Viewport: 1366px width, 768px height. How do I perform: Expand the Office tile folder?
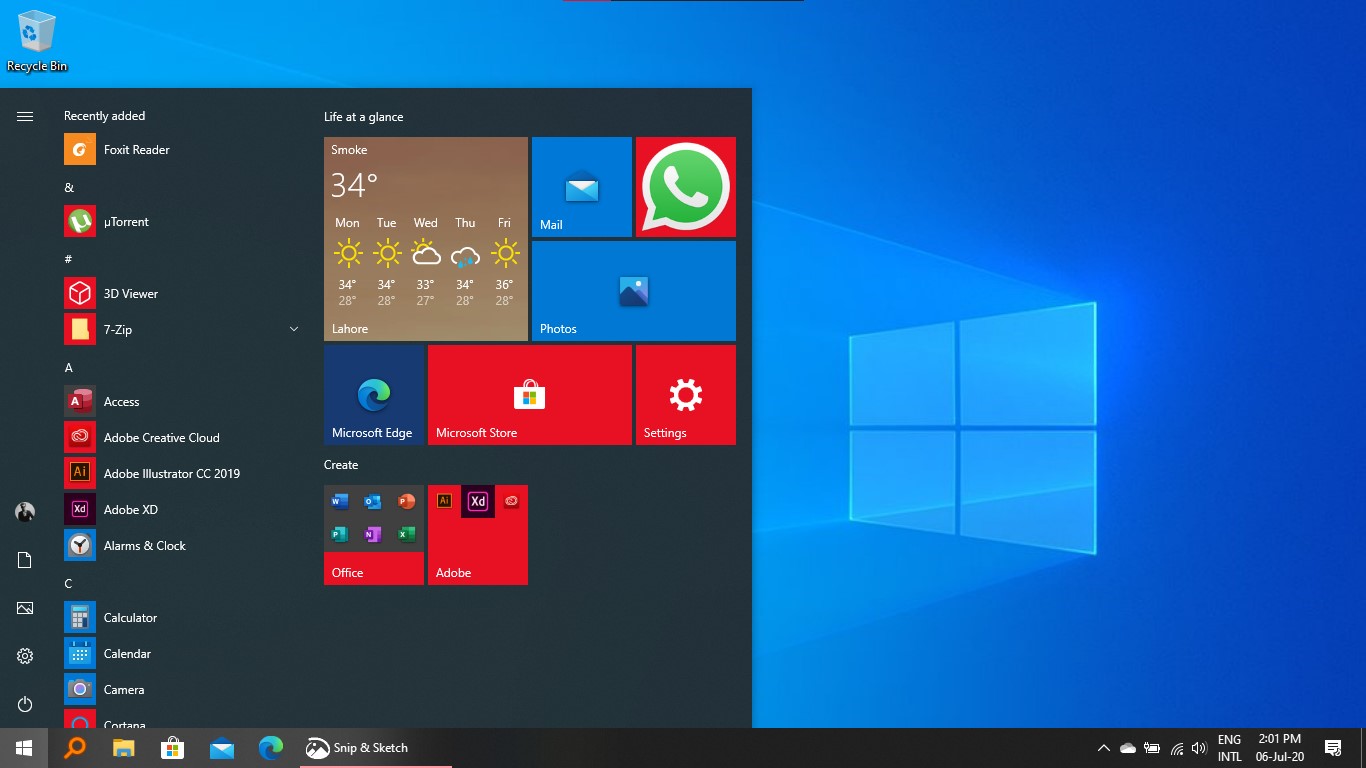pos(374,535)
